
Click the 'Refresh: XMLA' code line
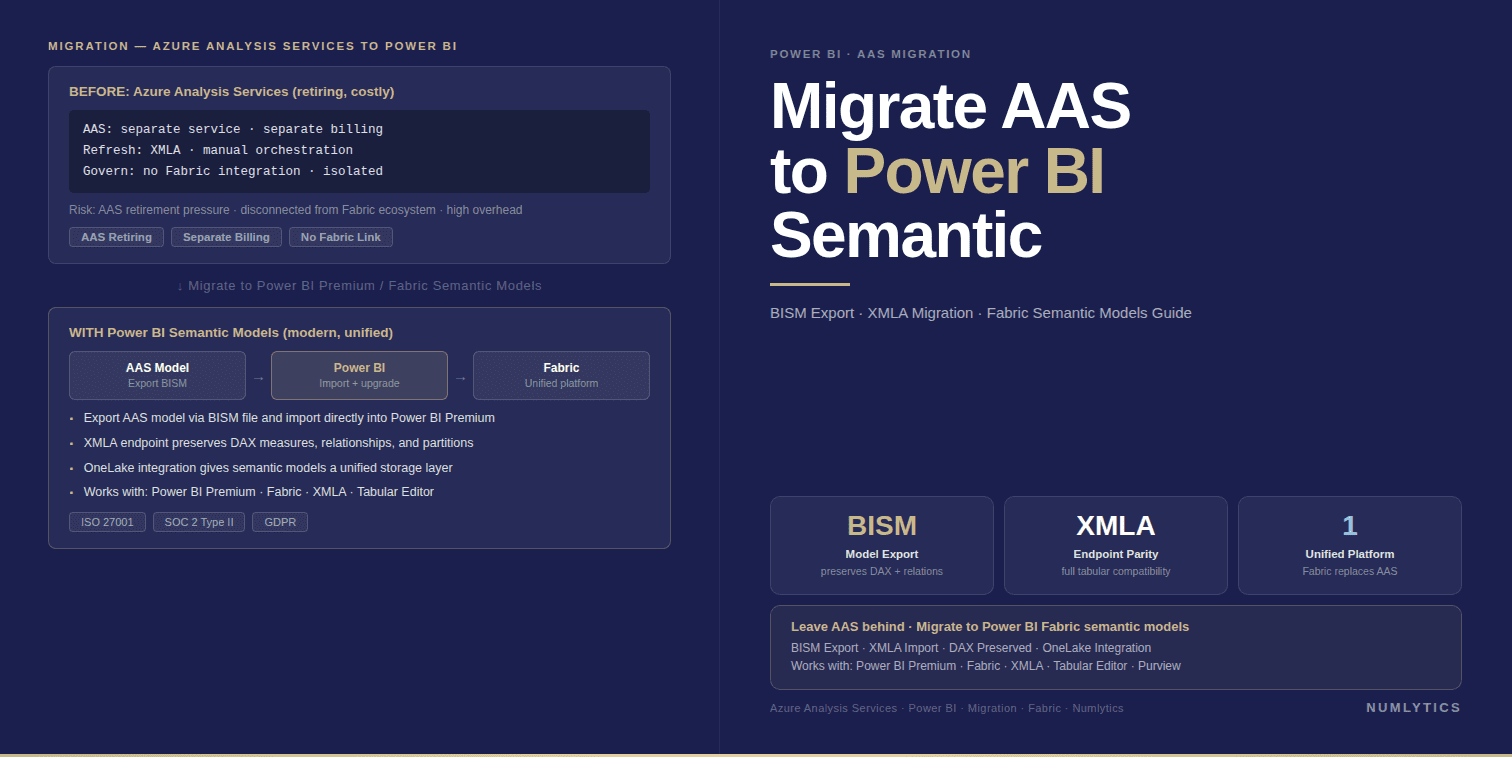(218, 150)
